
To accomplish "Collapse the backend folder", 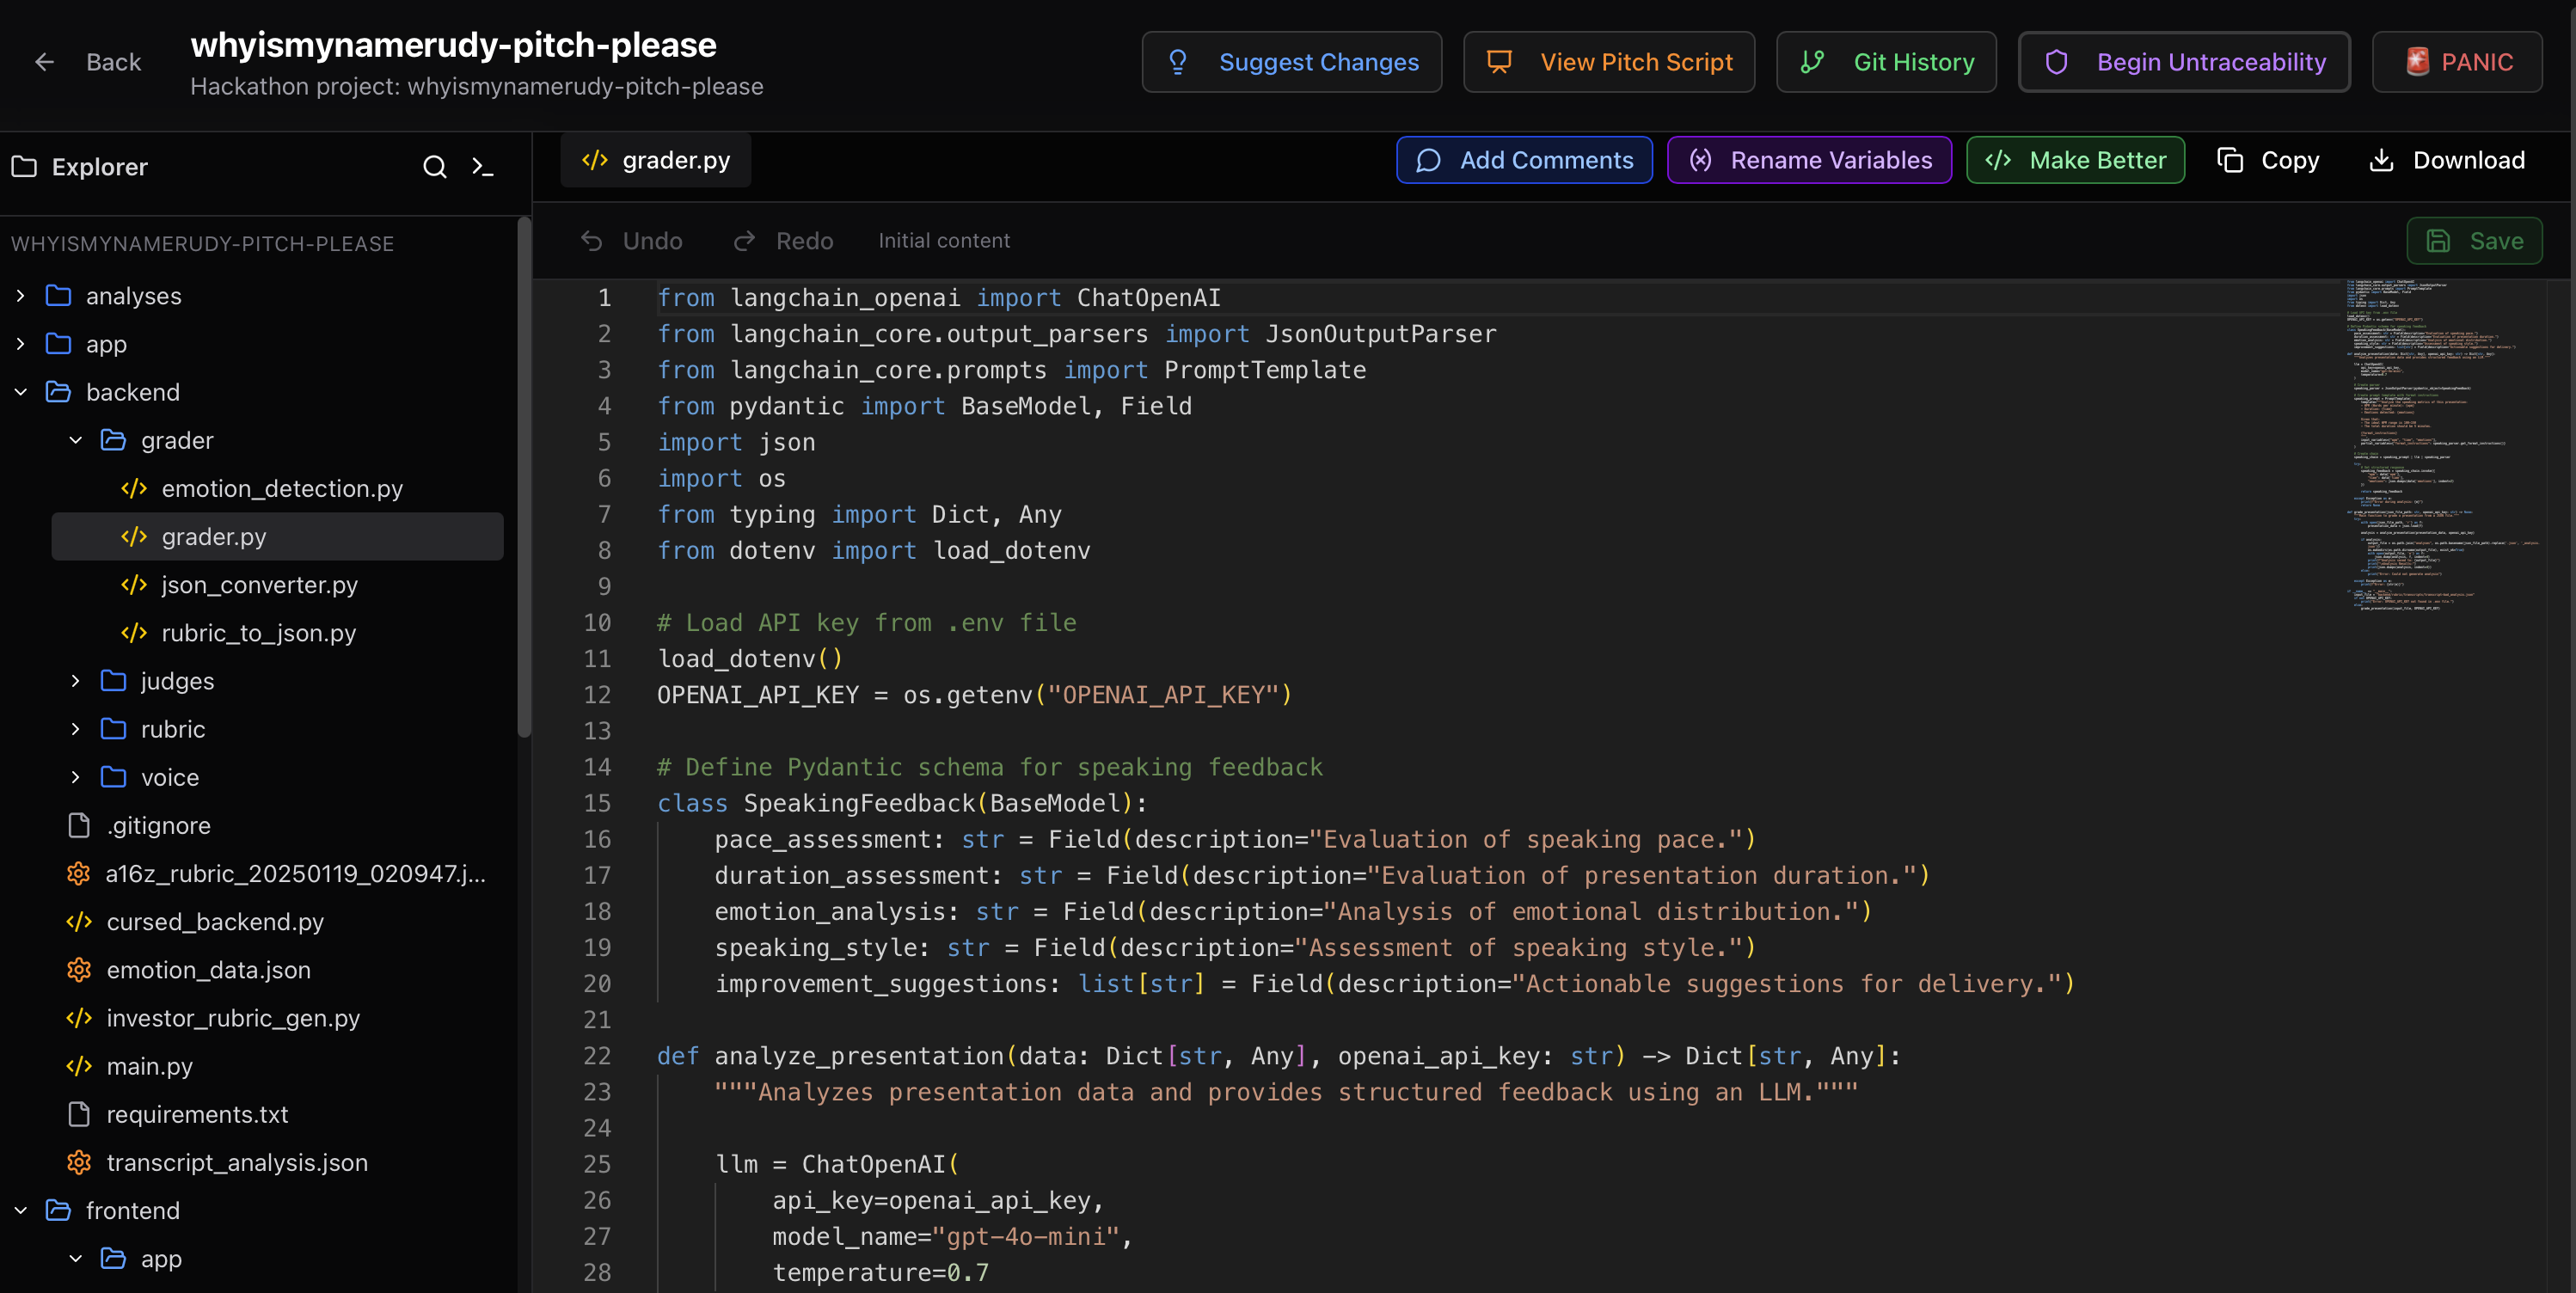I will tap(21, 392).
